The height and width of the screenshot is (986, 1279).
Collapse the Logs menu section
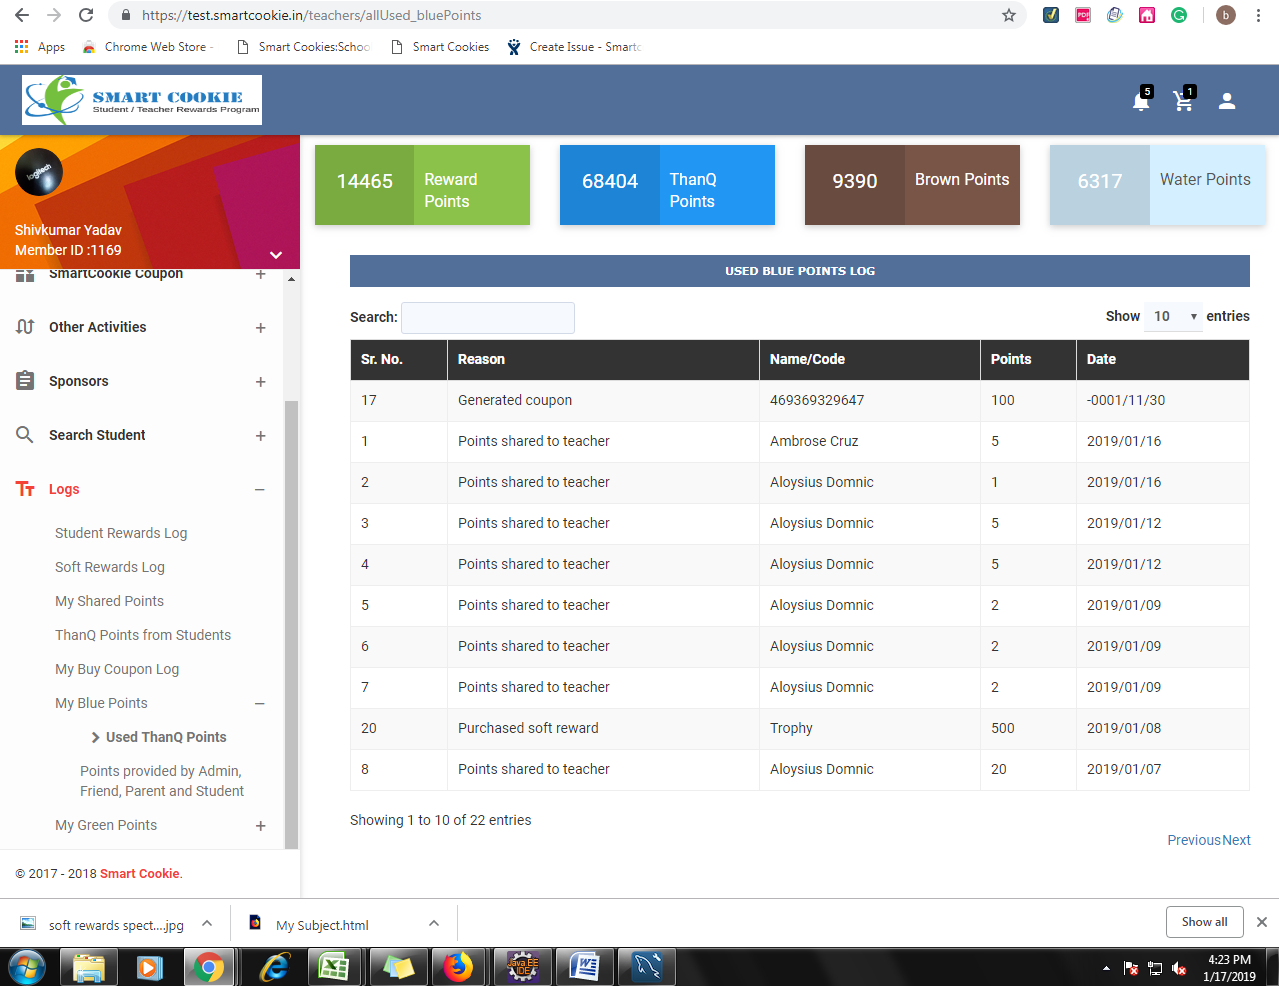[260, 489]
